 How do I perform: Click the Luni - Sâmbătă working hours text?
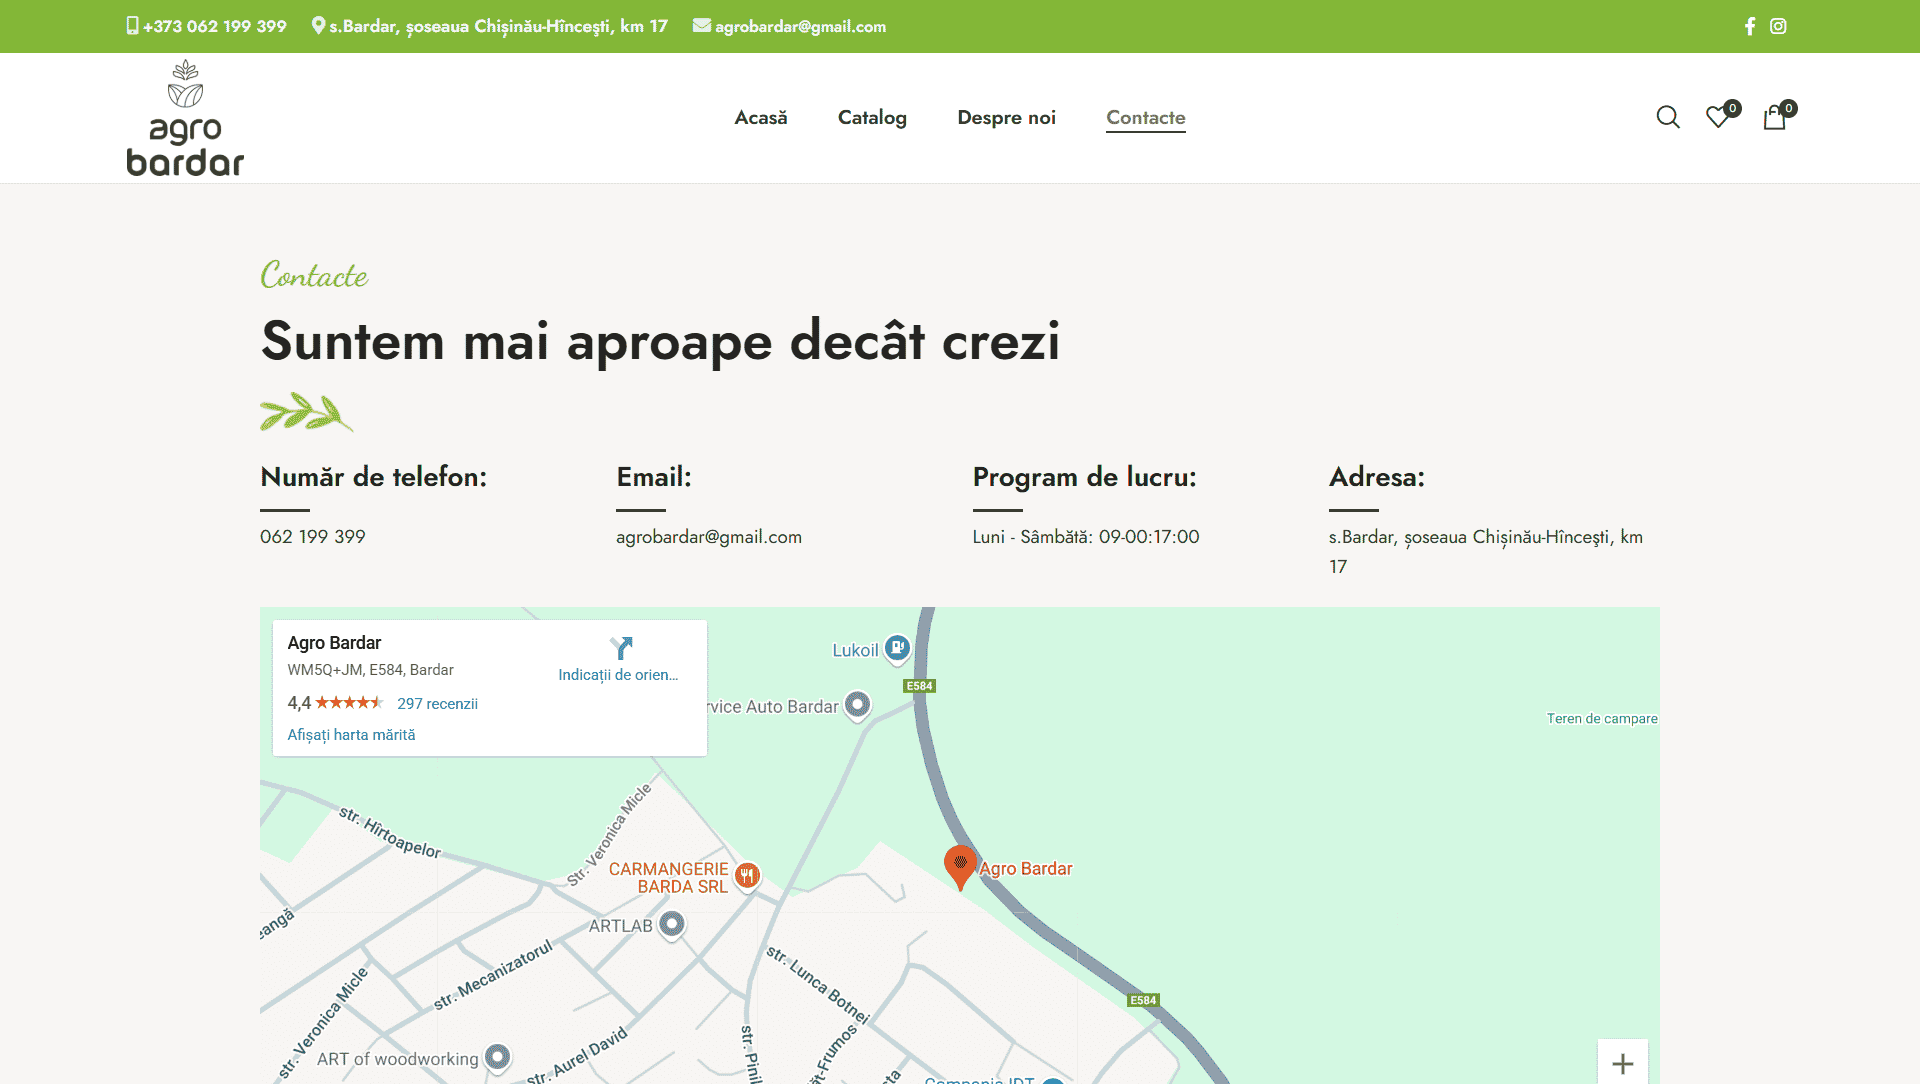click(x=1086, y=537)
